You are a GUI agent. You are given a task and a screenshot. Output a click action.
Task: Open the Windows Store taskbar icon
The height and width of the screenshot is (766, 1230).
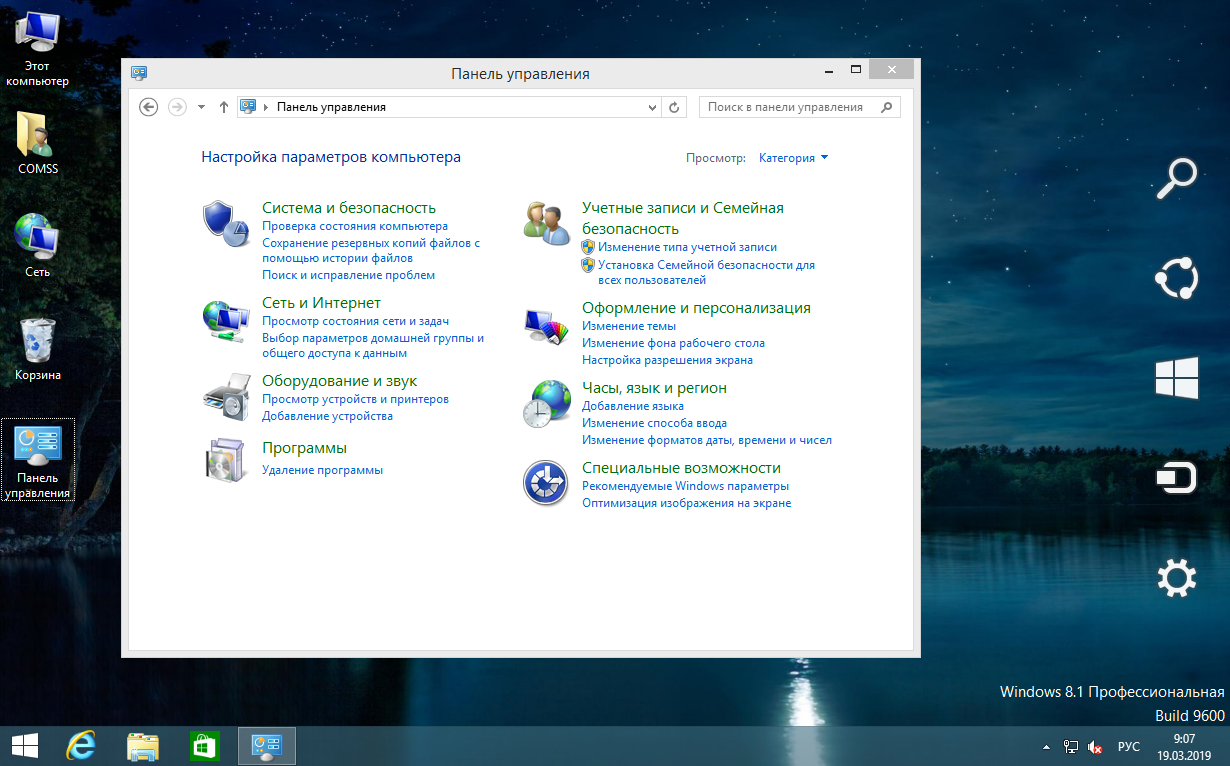204,745
